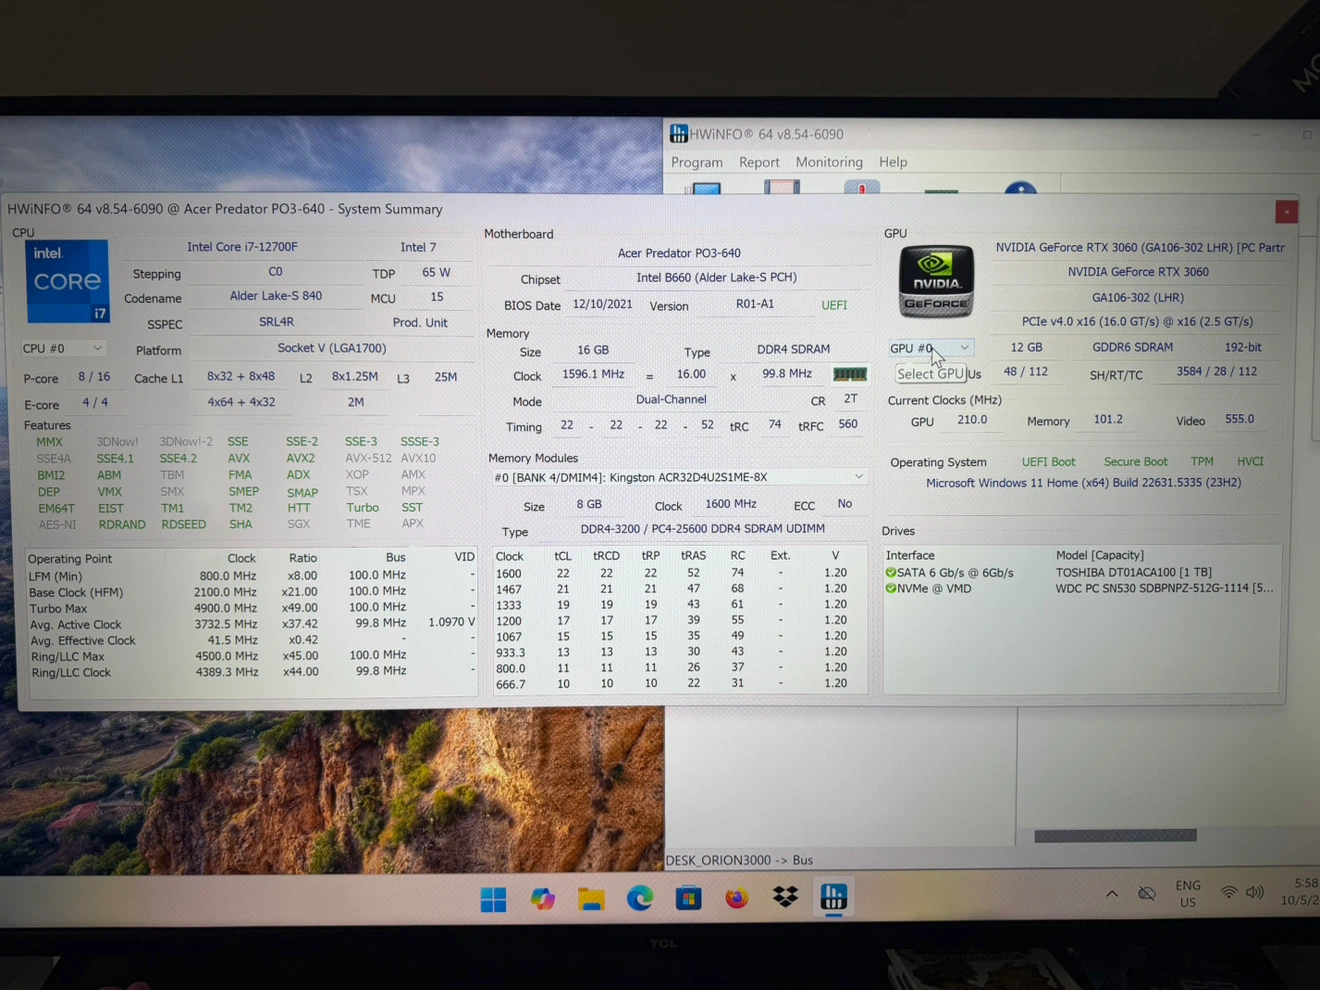
Task: Click the 'UEFI' label next to BIOS version
Action: (x=834, y=305)
